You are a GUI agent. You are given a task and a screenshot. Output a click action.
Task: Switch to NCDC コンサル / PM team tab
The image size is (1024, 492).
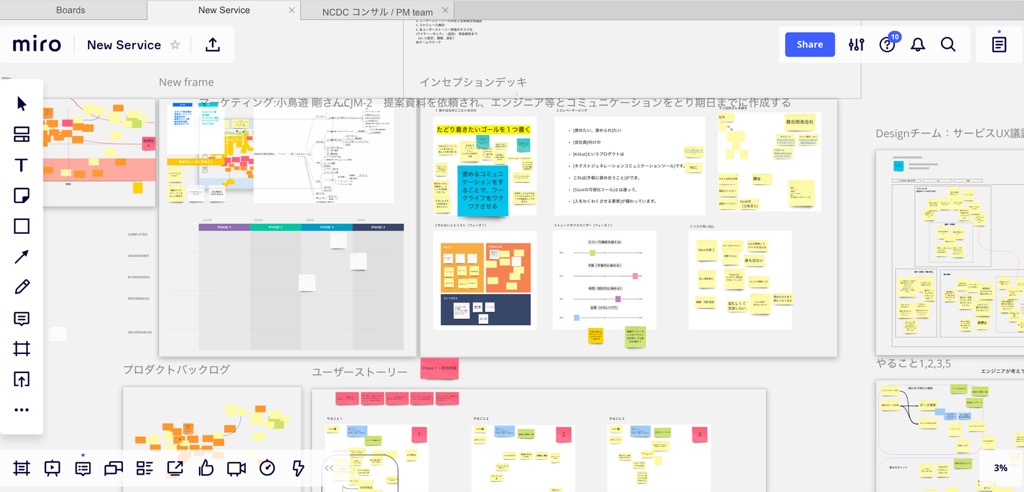(377, 11)
